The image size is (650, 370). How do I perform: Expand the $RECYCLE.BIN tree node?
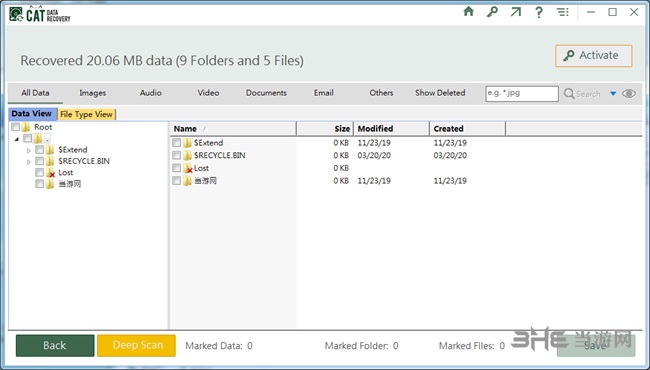coord(29,162)
